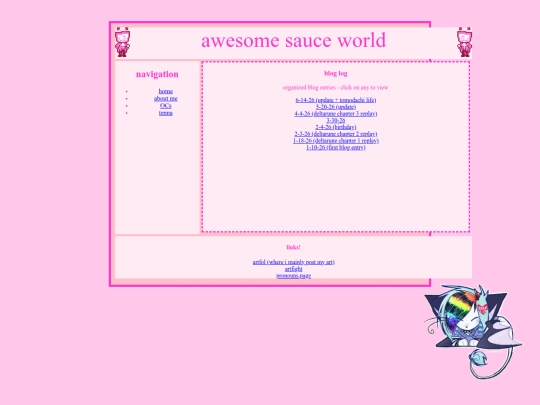Open the about me link
The width and height of the screenshot is (540, 405).
[x=166, y=98]
